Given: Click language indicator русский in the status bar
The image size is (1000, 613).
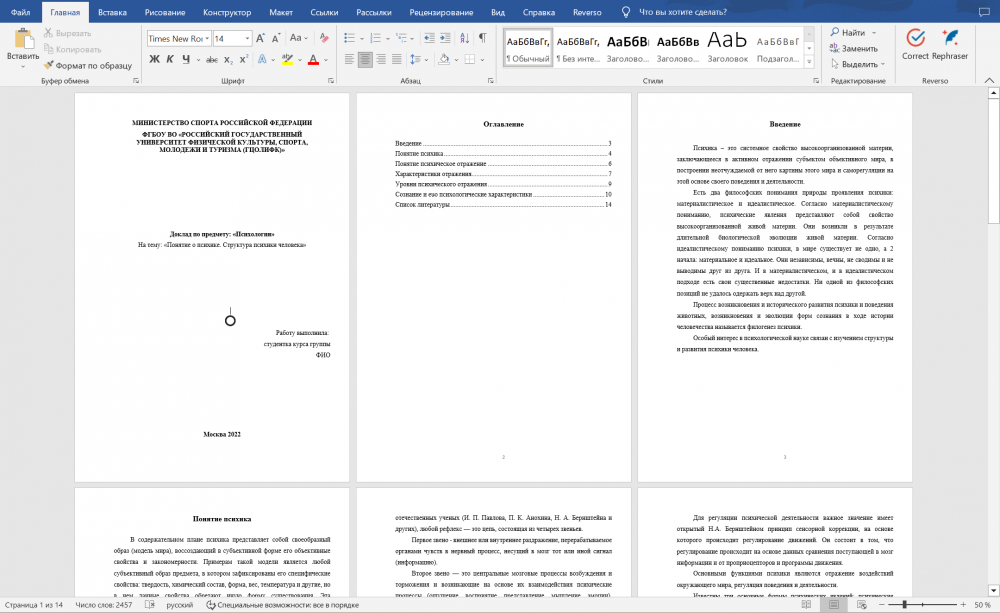Looking at the screenshot, I should point(179,605).
